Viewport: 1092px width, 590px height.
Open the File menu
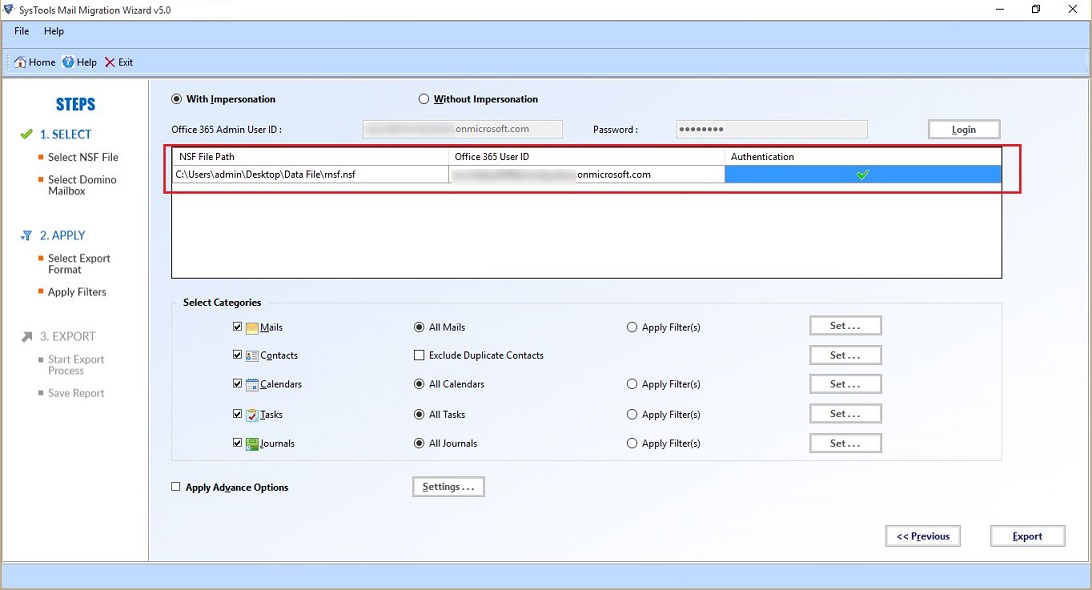click(22, 31)
